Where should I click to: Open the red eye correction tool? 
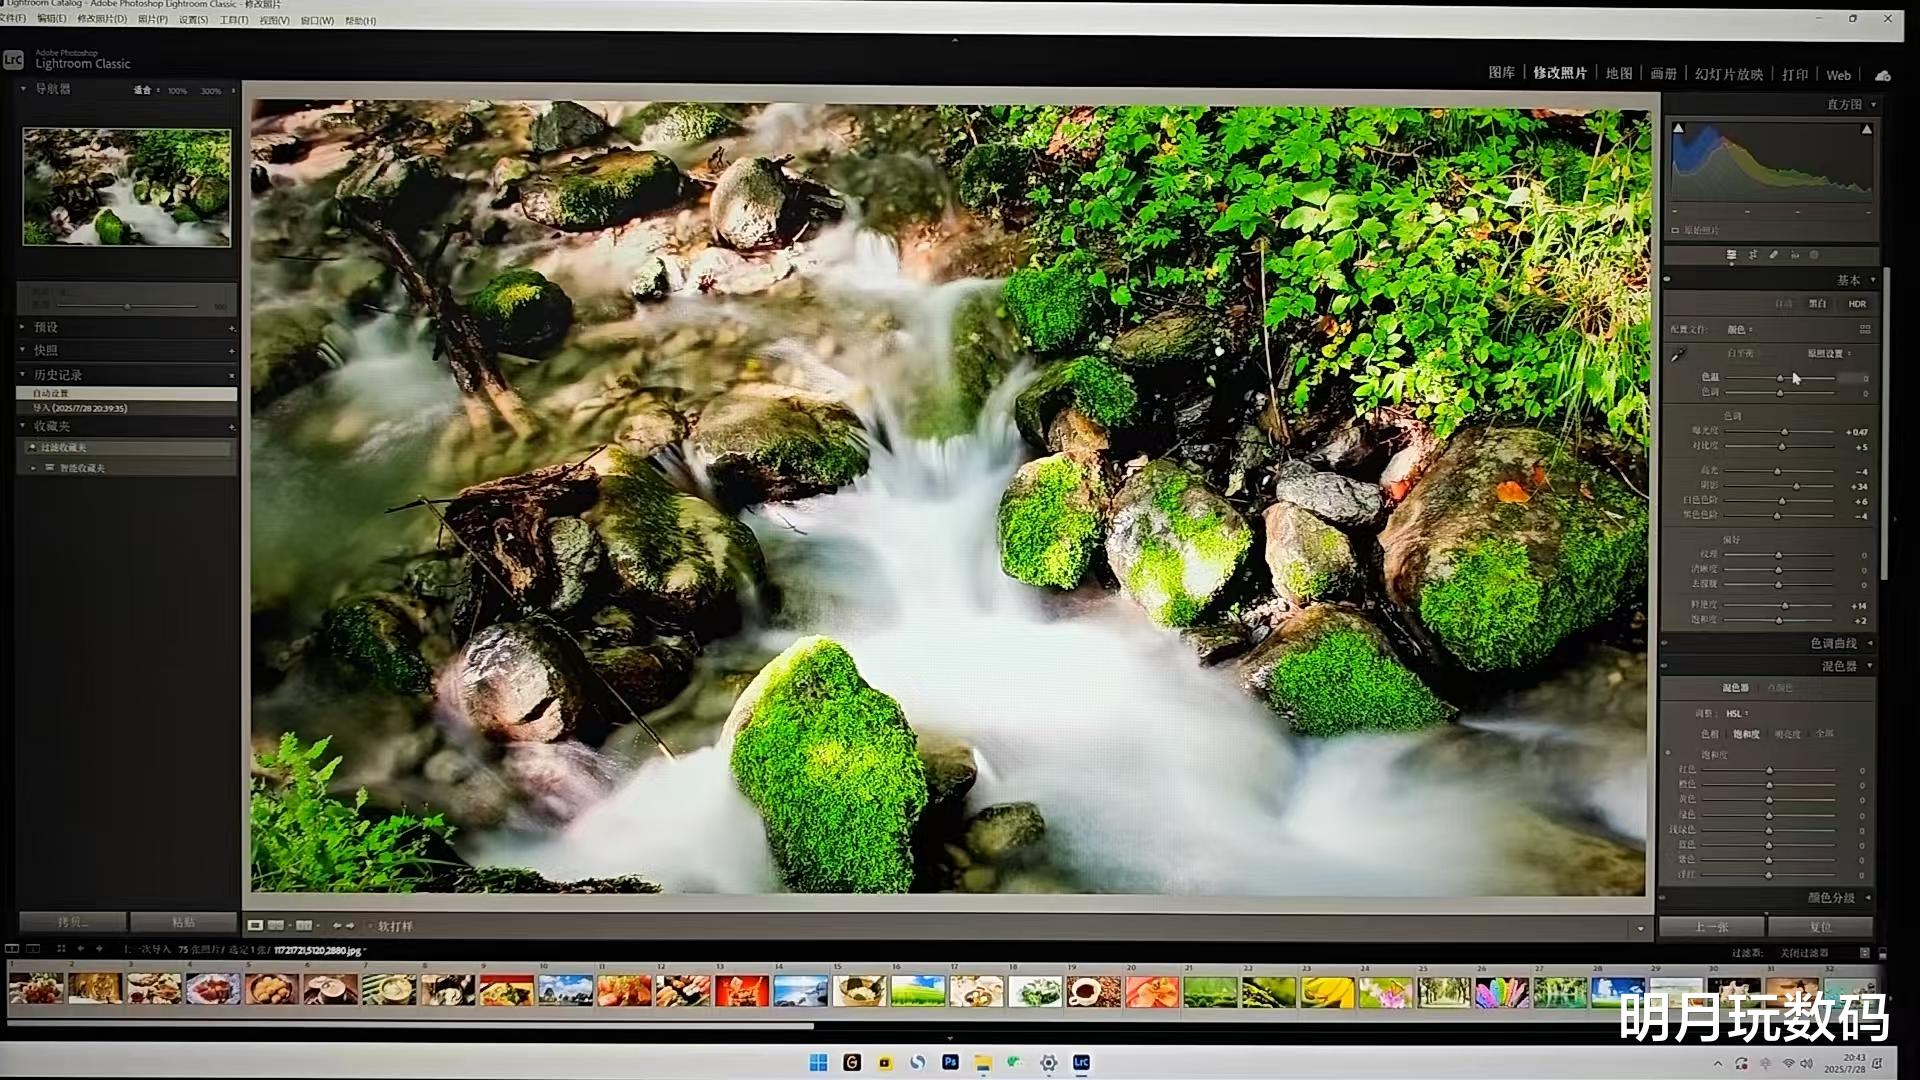point(1795,256)
